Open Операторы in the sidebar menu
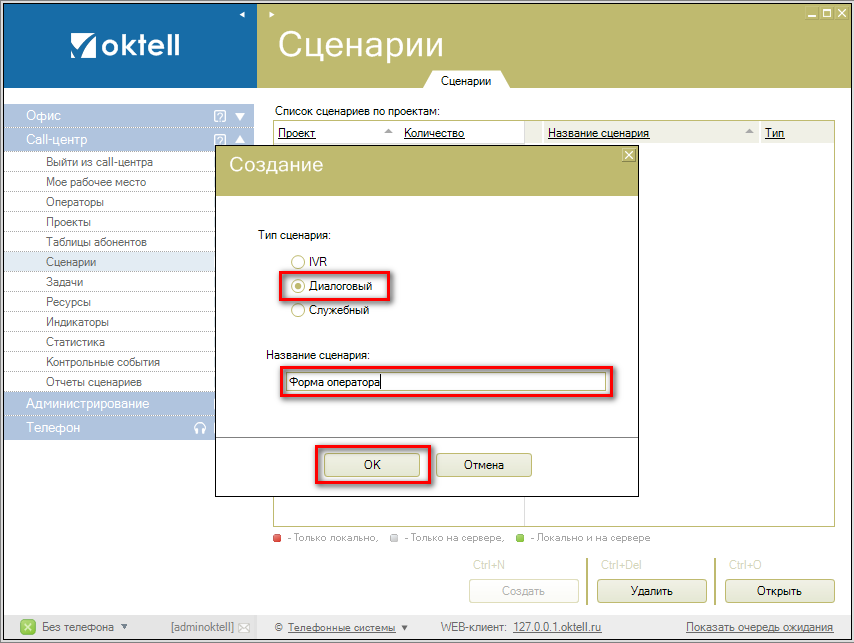854x643 pixels. [x=75, y=202]
